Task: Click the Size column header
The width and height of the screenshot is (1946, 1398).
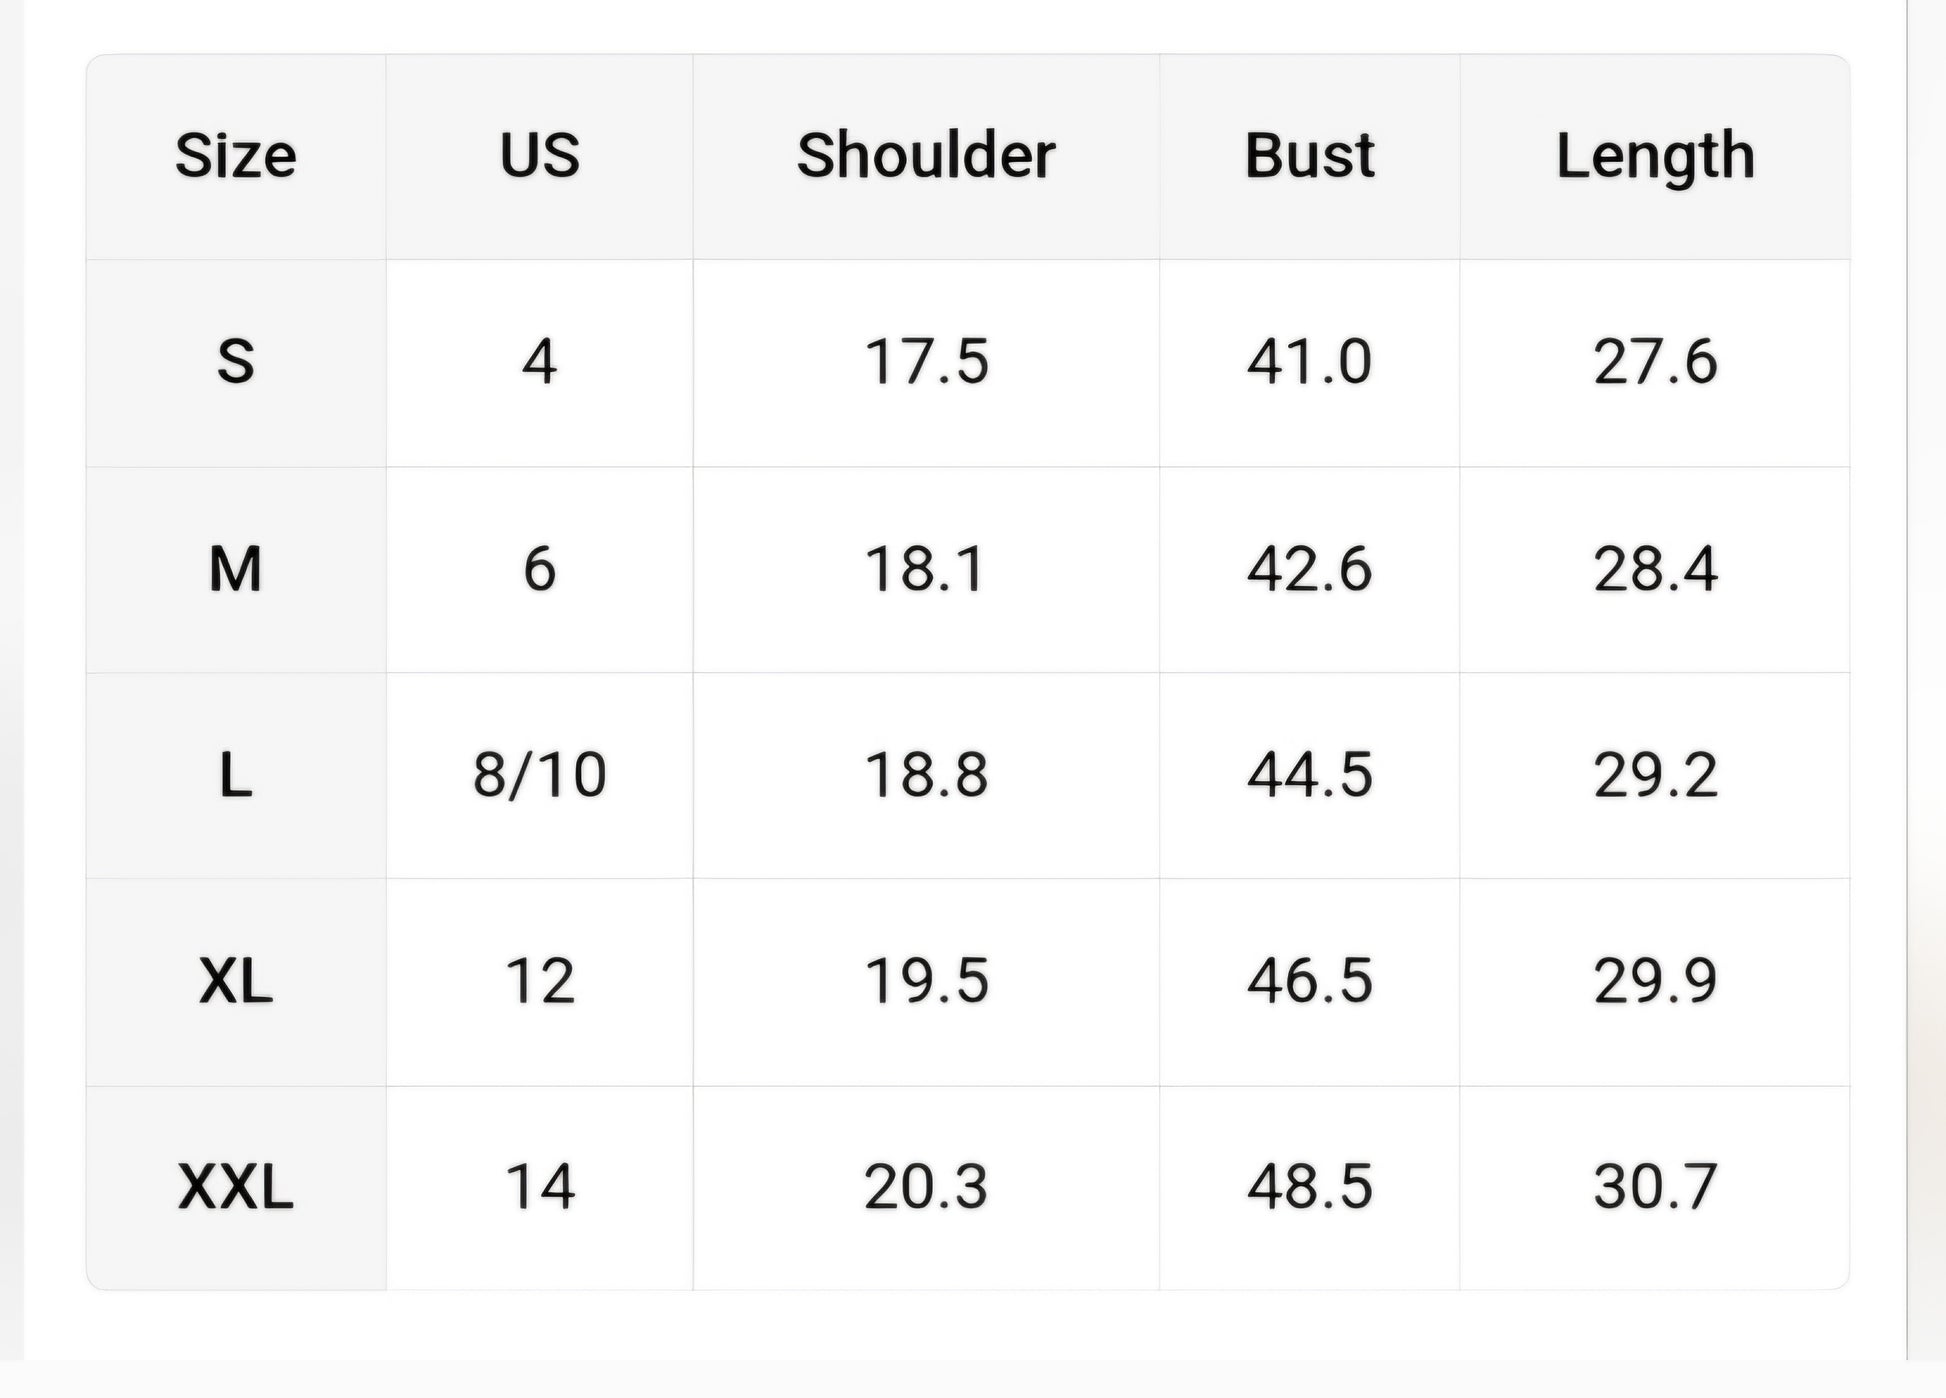Action: pos(236,156)
